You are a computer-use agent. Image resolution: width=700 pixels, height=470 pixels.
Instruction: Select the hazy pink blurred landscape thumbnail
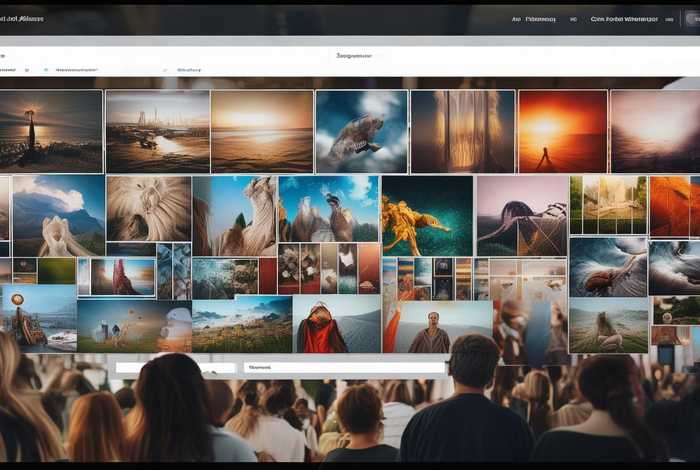point(655,131)
